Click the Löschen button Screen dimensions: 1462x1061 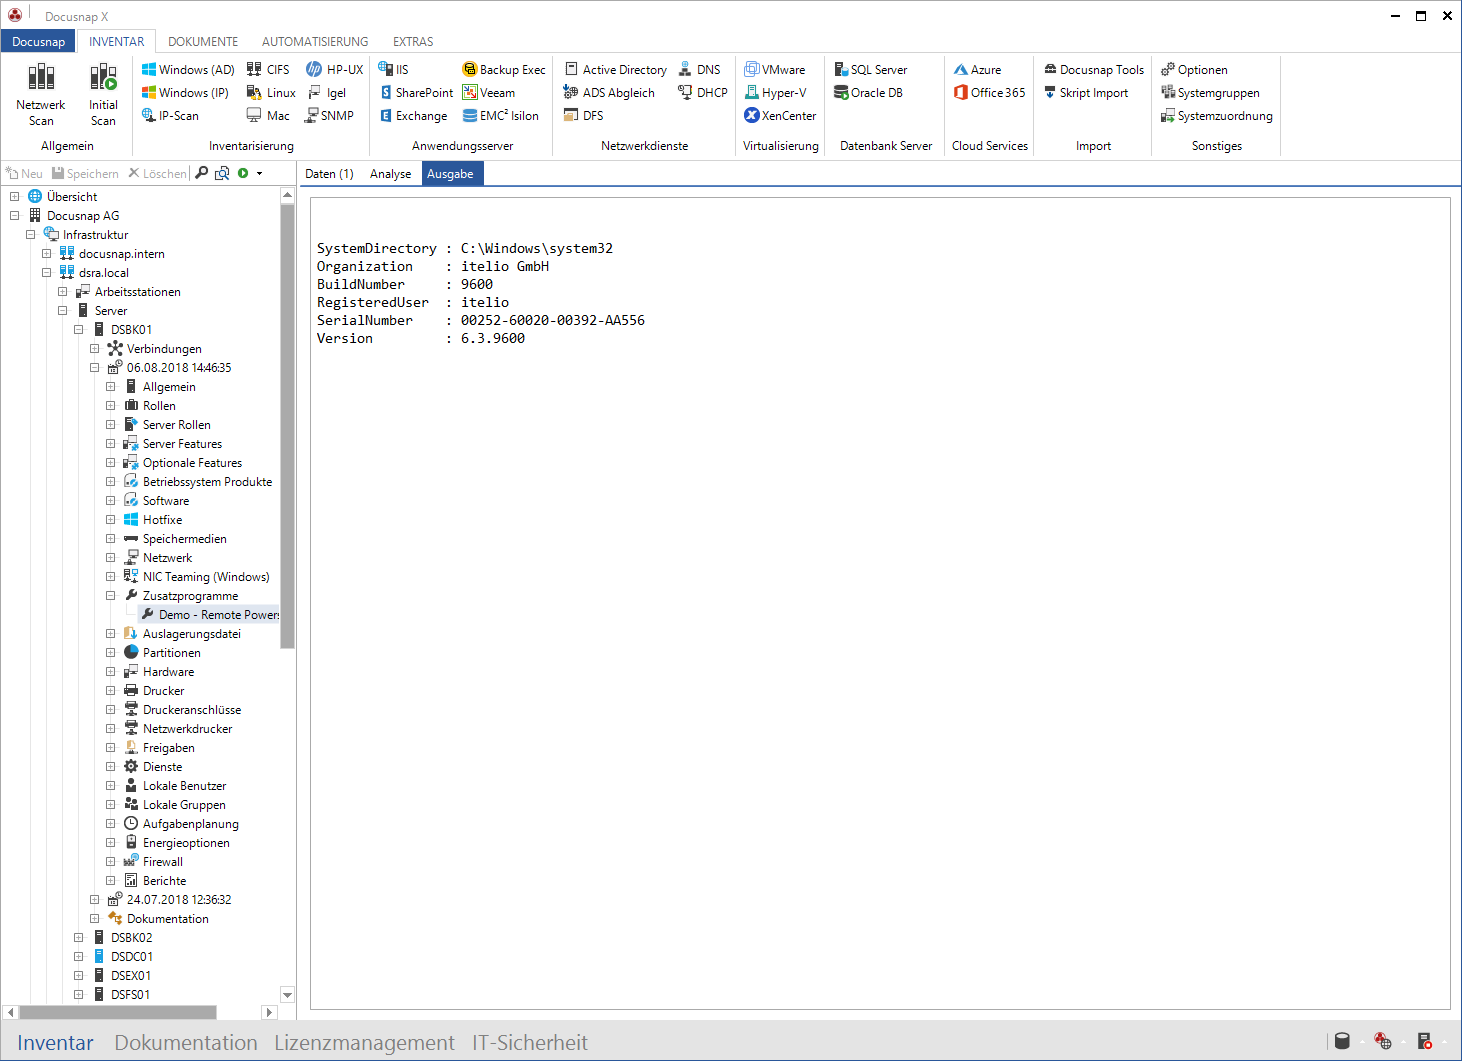click(x=157, y=173)
